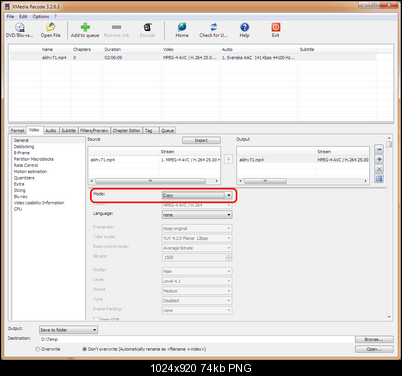Click the Destination path field
The height and width of the screenshot is (376, 402).
pos(196,339)
